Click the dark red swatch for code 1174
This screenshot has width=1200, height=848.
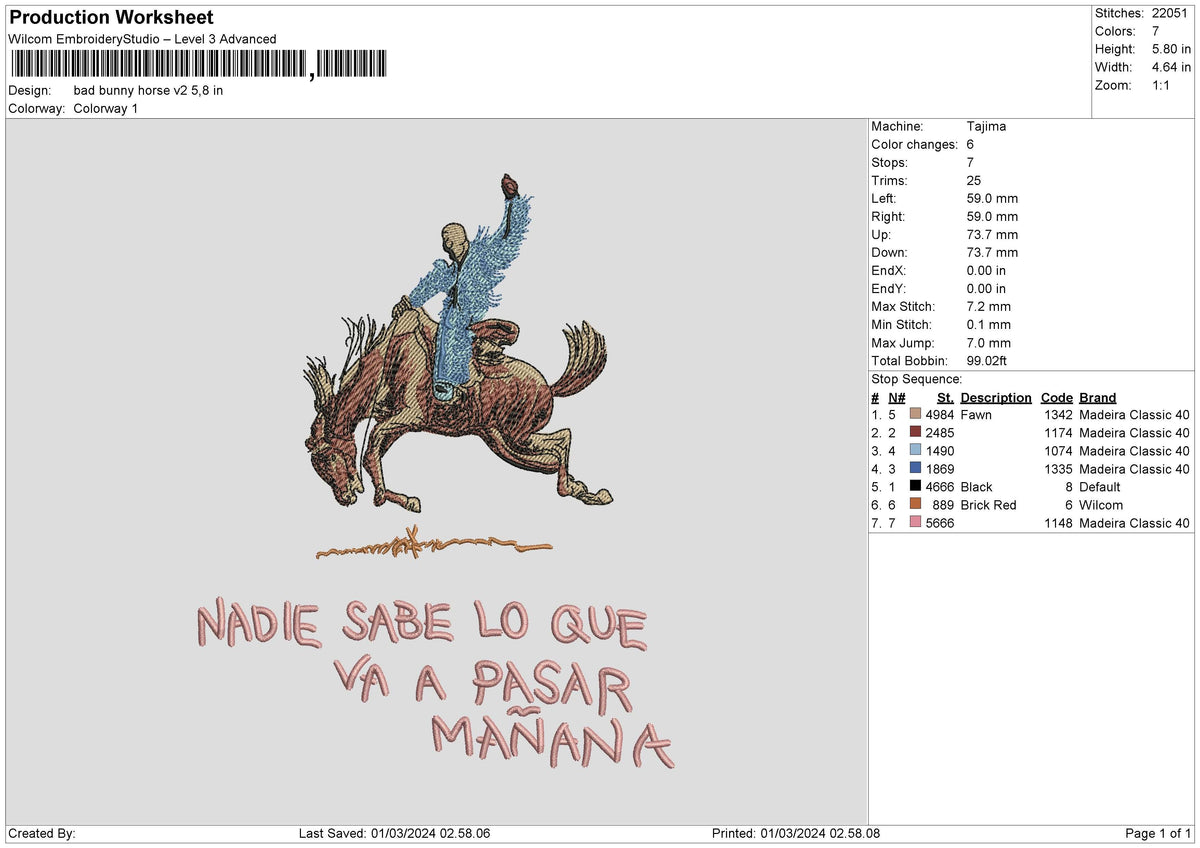click(x=915, y=433)
